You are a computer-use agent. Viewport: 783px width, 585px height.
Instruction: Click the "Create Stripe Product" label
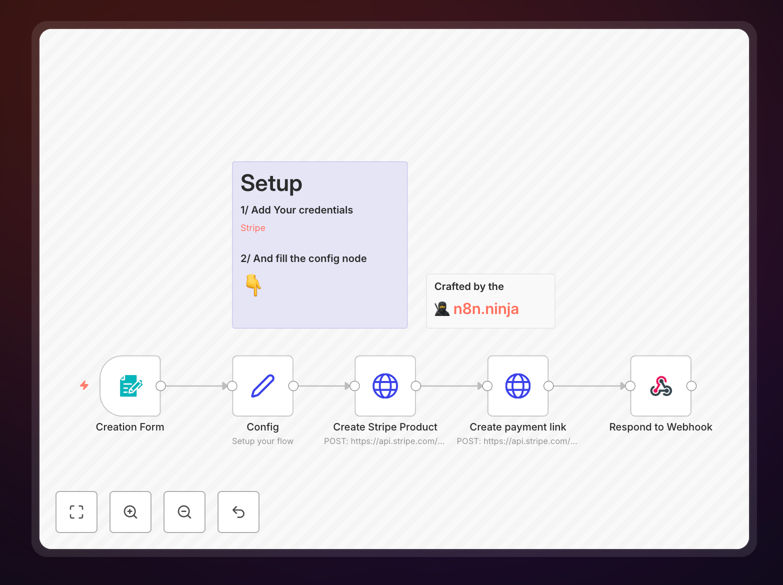[x=385, y=427]
